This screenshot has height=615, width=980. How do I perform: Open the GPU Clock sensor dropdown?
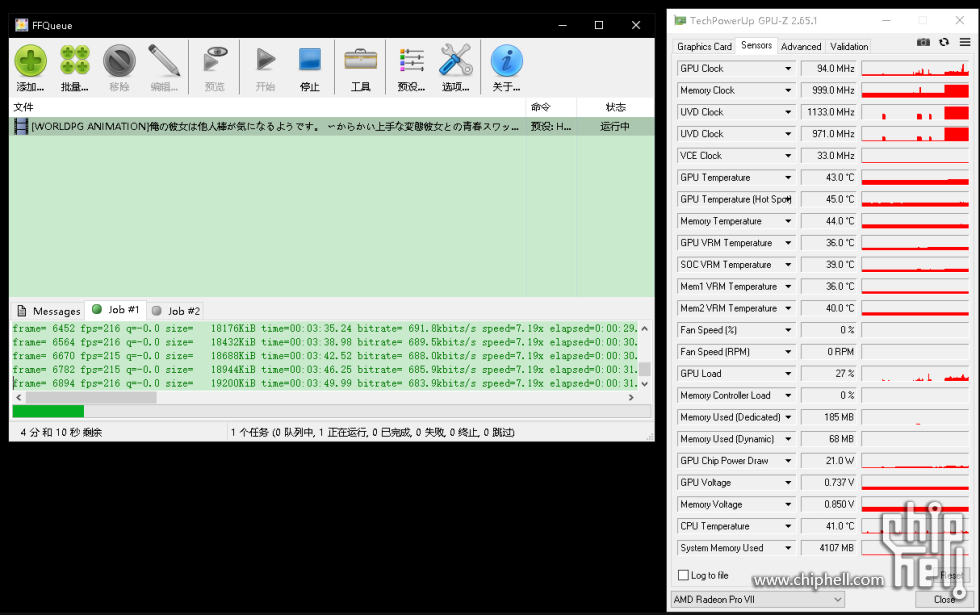788,69
